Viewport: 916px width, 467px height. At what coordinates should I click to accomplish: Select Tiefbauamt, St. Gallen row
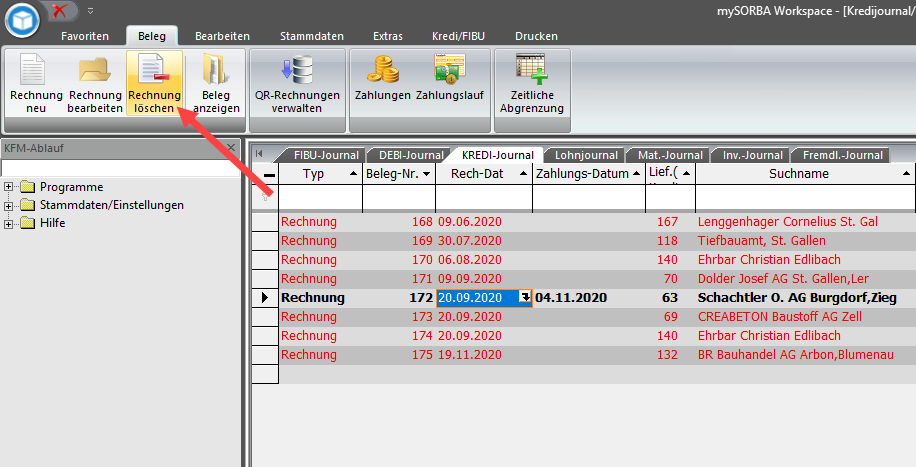(x=597, y=241)
